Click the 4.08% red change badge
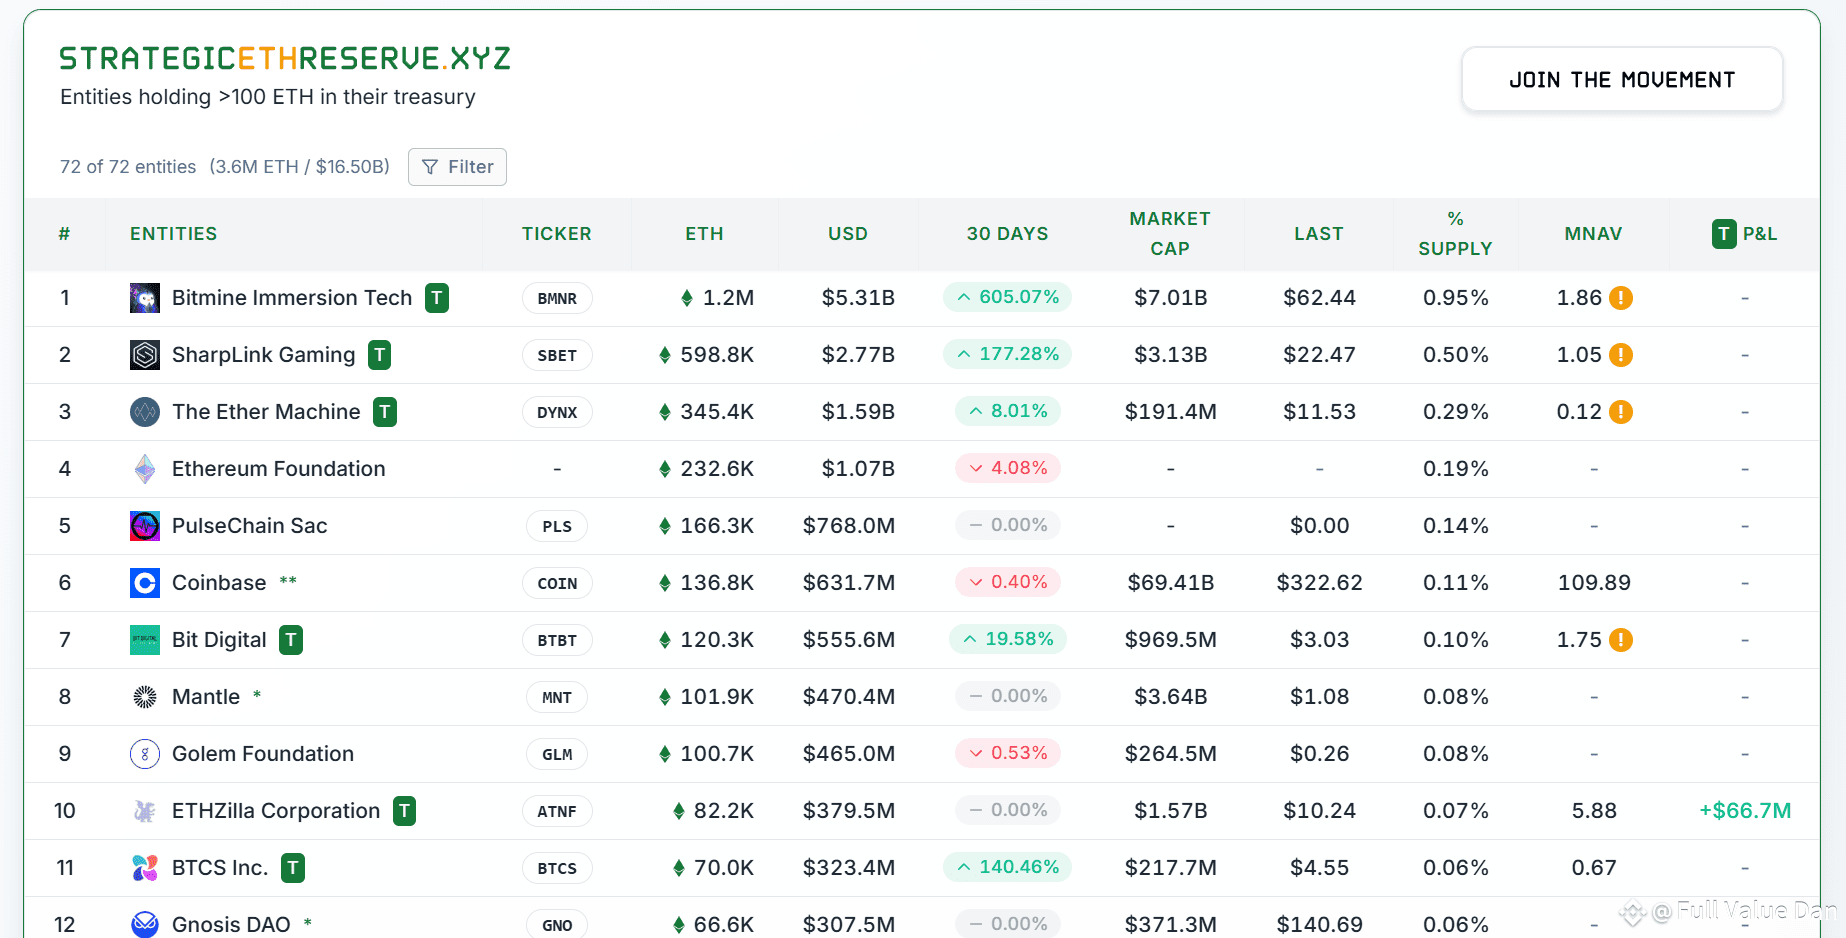Viewport: 1846px width, 938px height. click(x=1007, y=468)
